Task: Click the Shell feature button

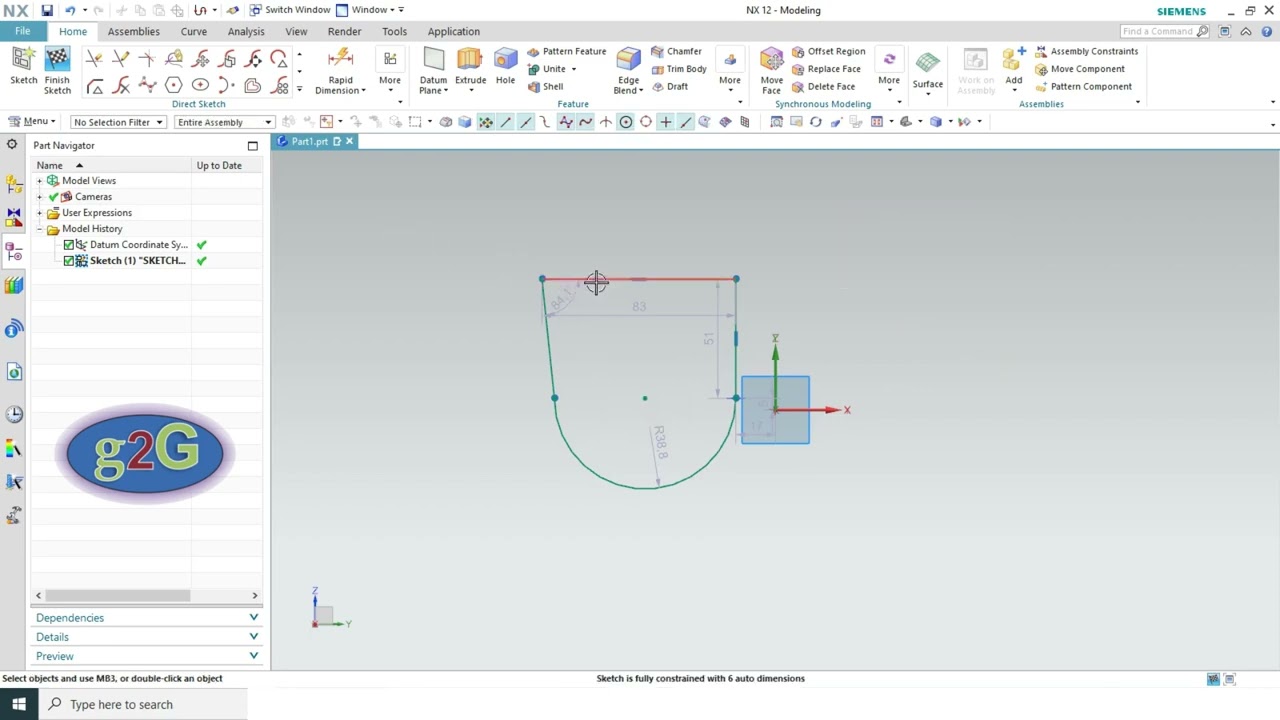Action: point(545,86)
